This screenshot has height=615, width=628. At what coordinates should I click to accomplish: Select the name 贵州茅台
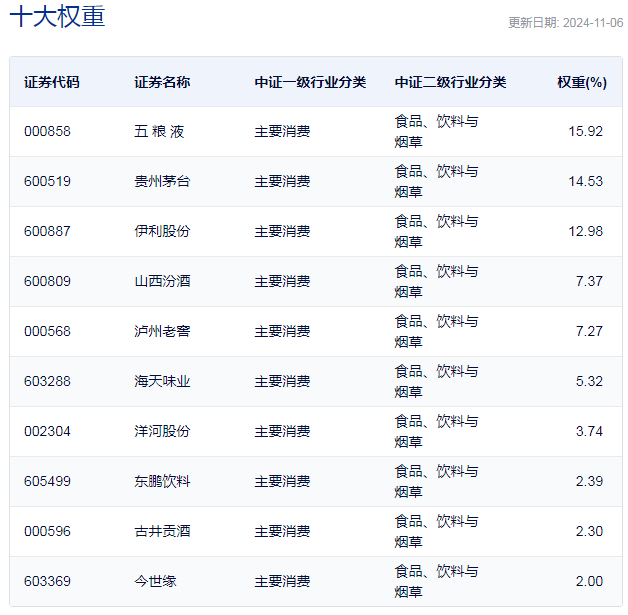click(x=162, y=181)
